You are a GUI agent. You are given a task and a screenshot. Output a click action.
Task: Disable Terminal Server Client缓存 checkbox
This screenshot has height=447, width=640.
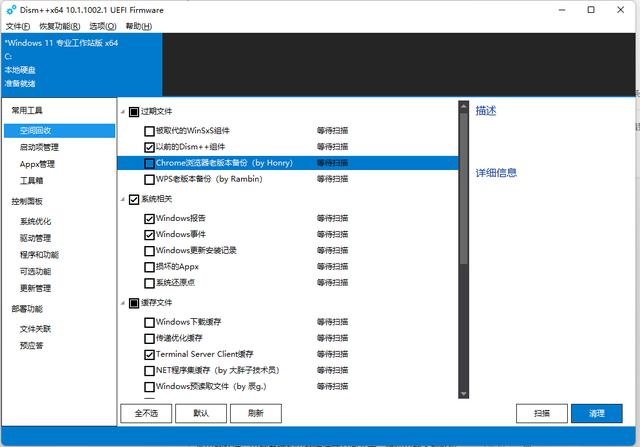(x=149, y=354)
